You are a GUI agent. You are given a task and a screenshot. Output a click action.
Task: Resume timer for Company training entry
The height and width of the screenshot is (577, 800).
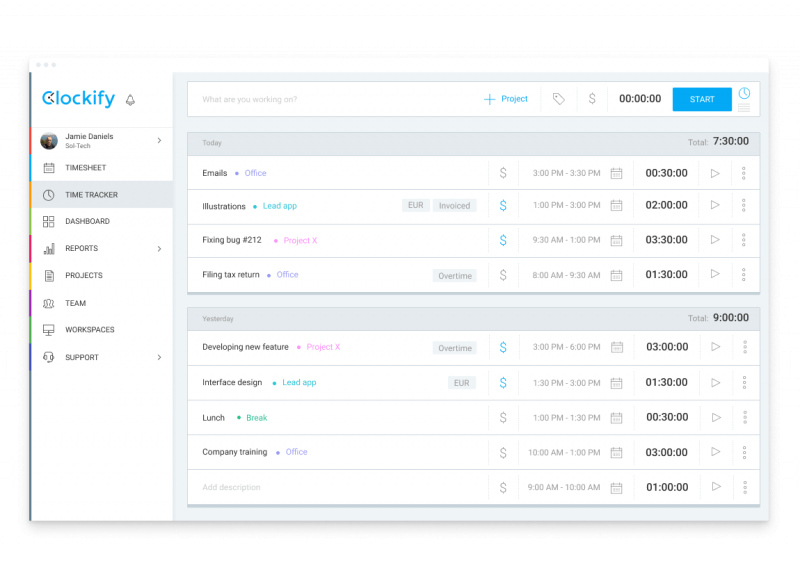(716, 452)
